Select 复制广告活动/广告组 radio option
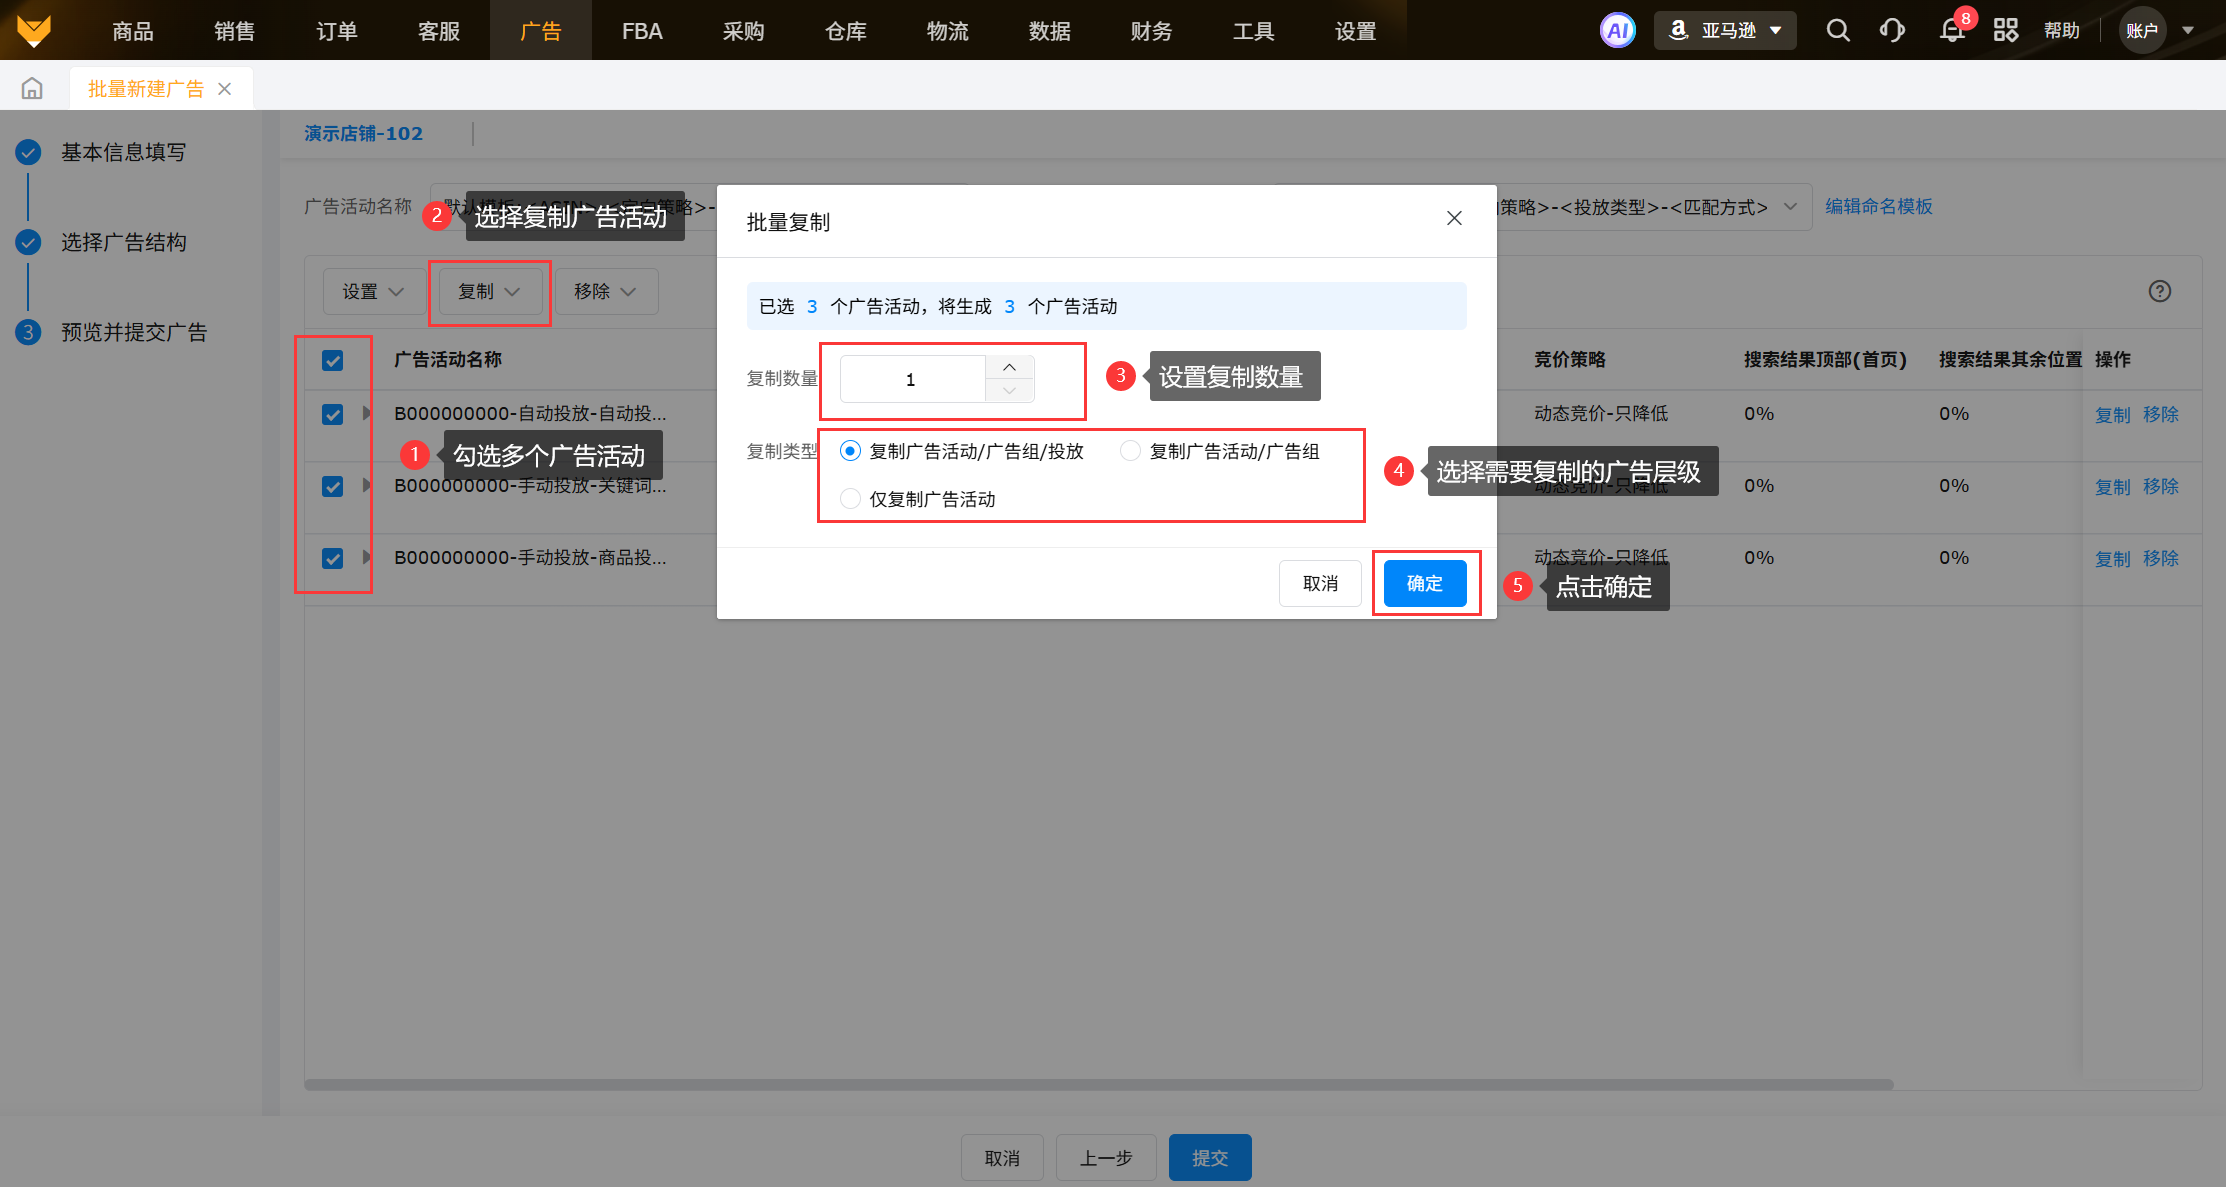Image resolution: width=2226 pixels, height=1187 pixels. [x=1130, y=451]
